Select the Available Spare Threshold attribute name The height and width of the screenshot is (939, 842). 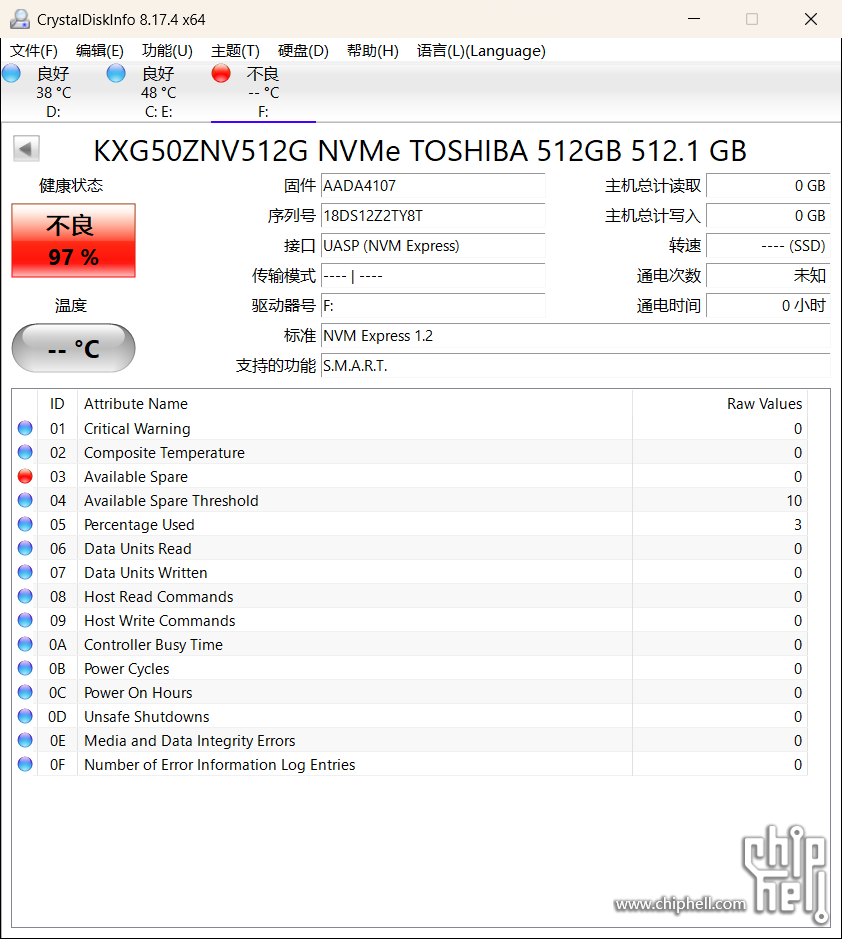[x=171, y=501]
